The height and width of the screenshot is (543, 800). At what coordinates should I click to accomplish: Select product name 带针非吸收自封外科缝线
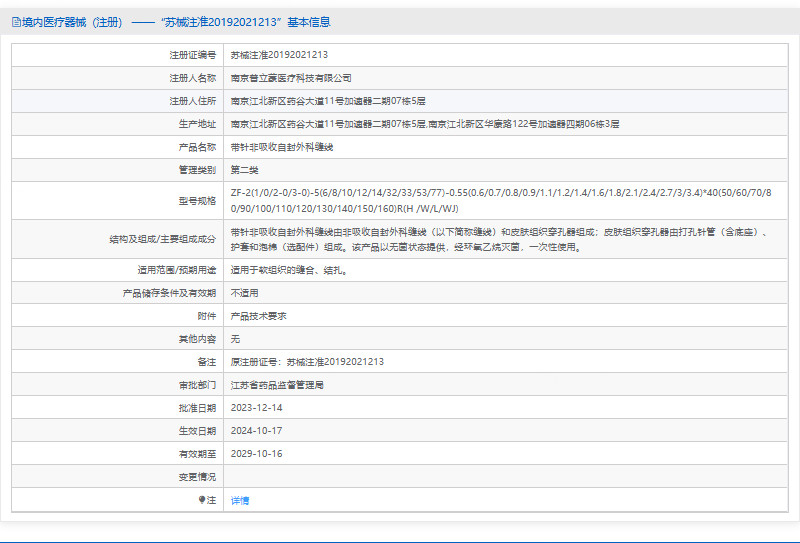tap(282, 147)
